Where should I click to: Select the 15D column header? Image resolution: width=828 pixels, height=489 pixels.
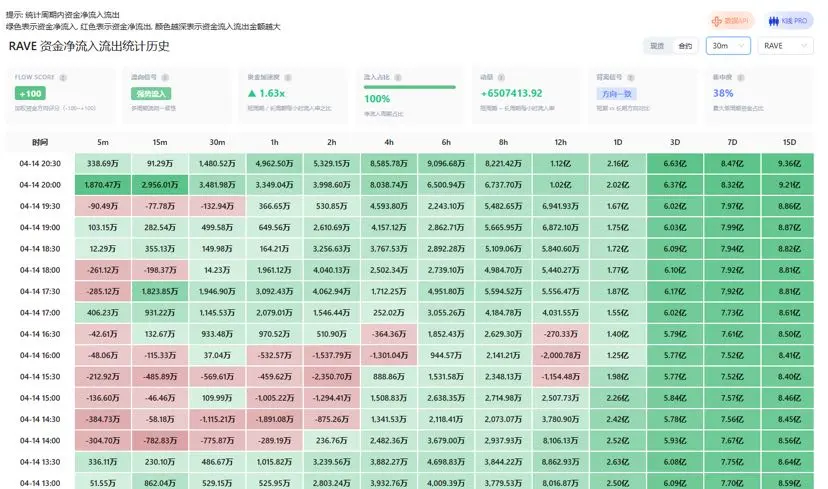pos(790,142)
